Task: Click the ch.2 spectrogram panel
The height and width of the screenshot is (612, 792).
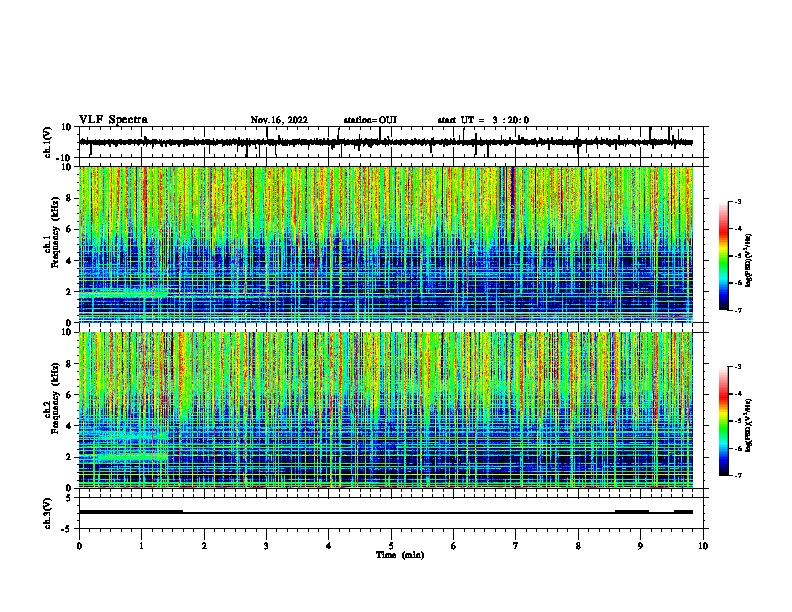Action: tap(386, 410)
